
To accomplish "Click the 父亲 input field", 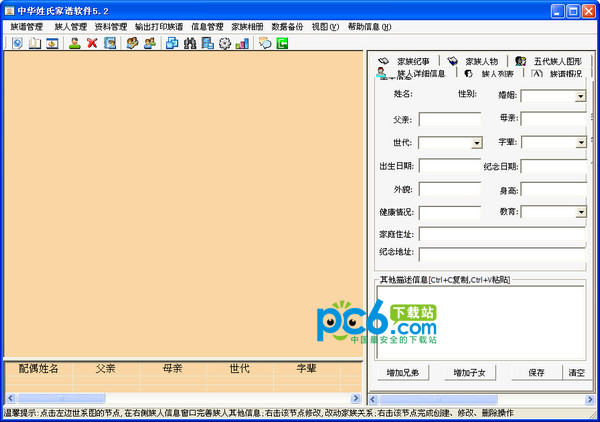I will 450,119.
